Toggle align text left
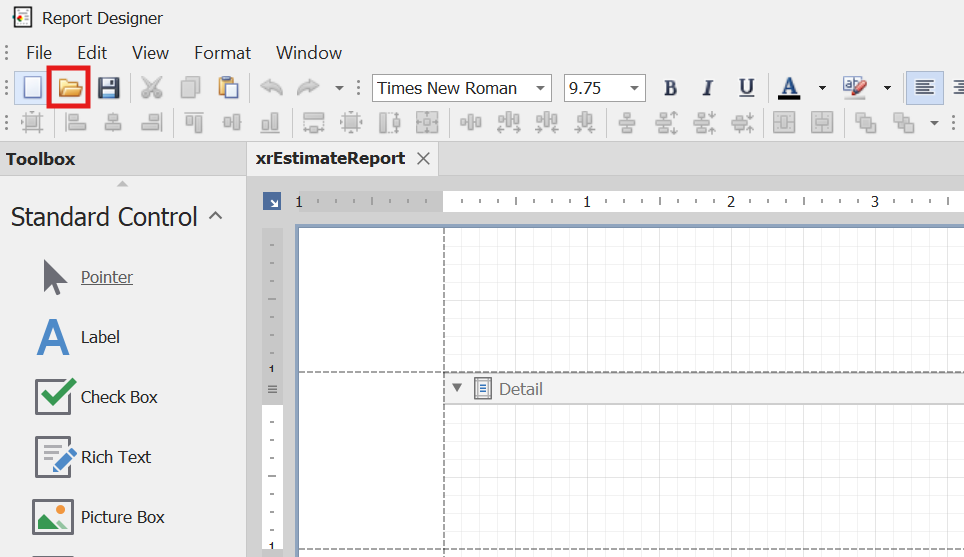Image resolution: width=964 pixels, height=557 pixels. (x=925, y=87)
